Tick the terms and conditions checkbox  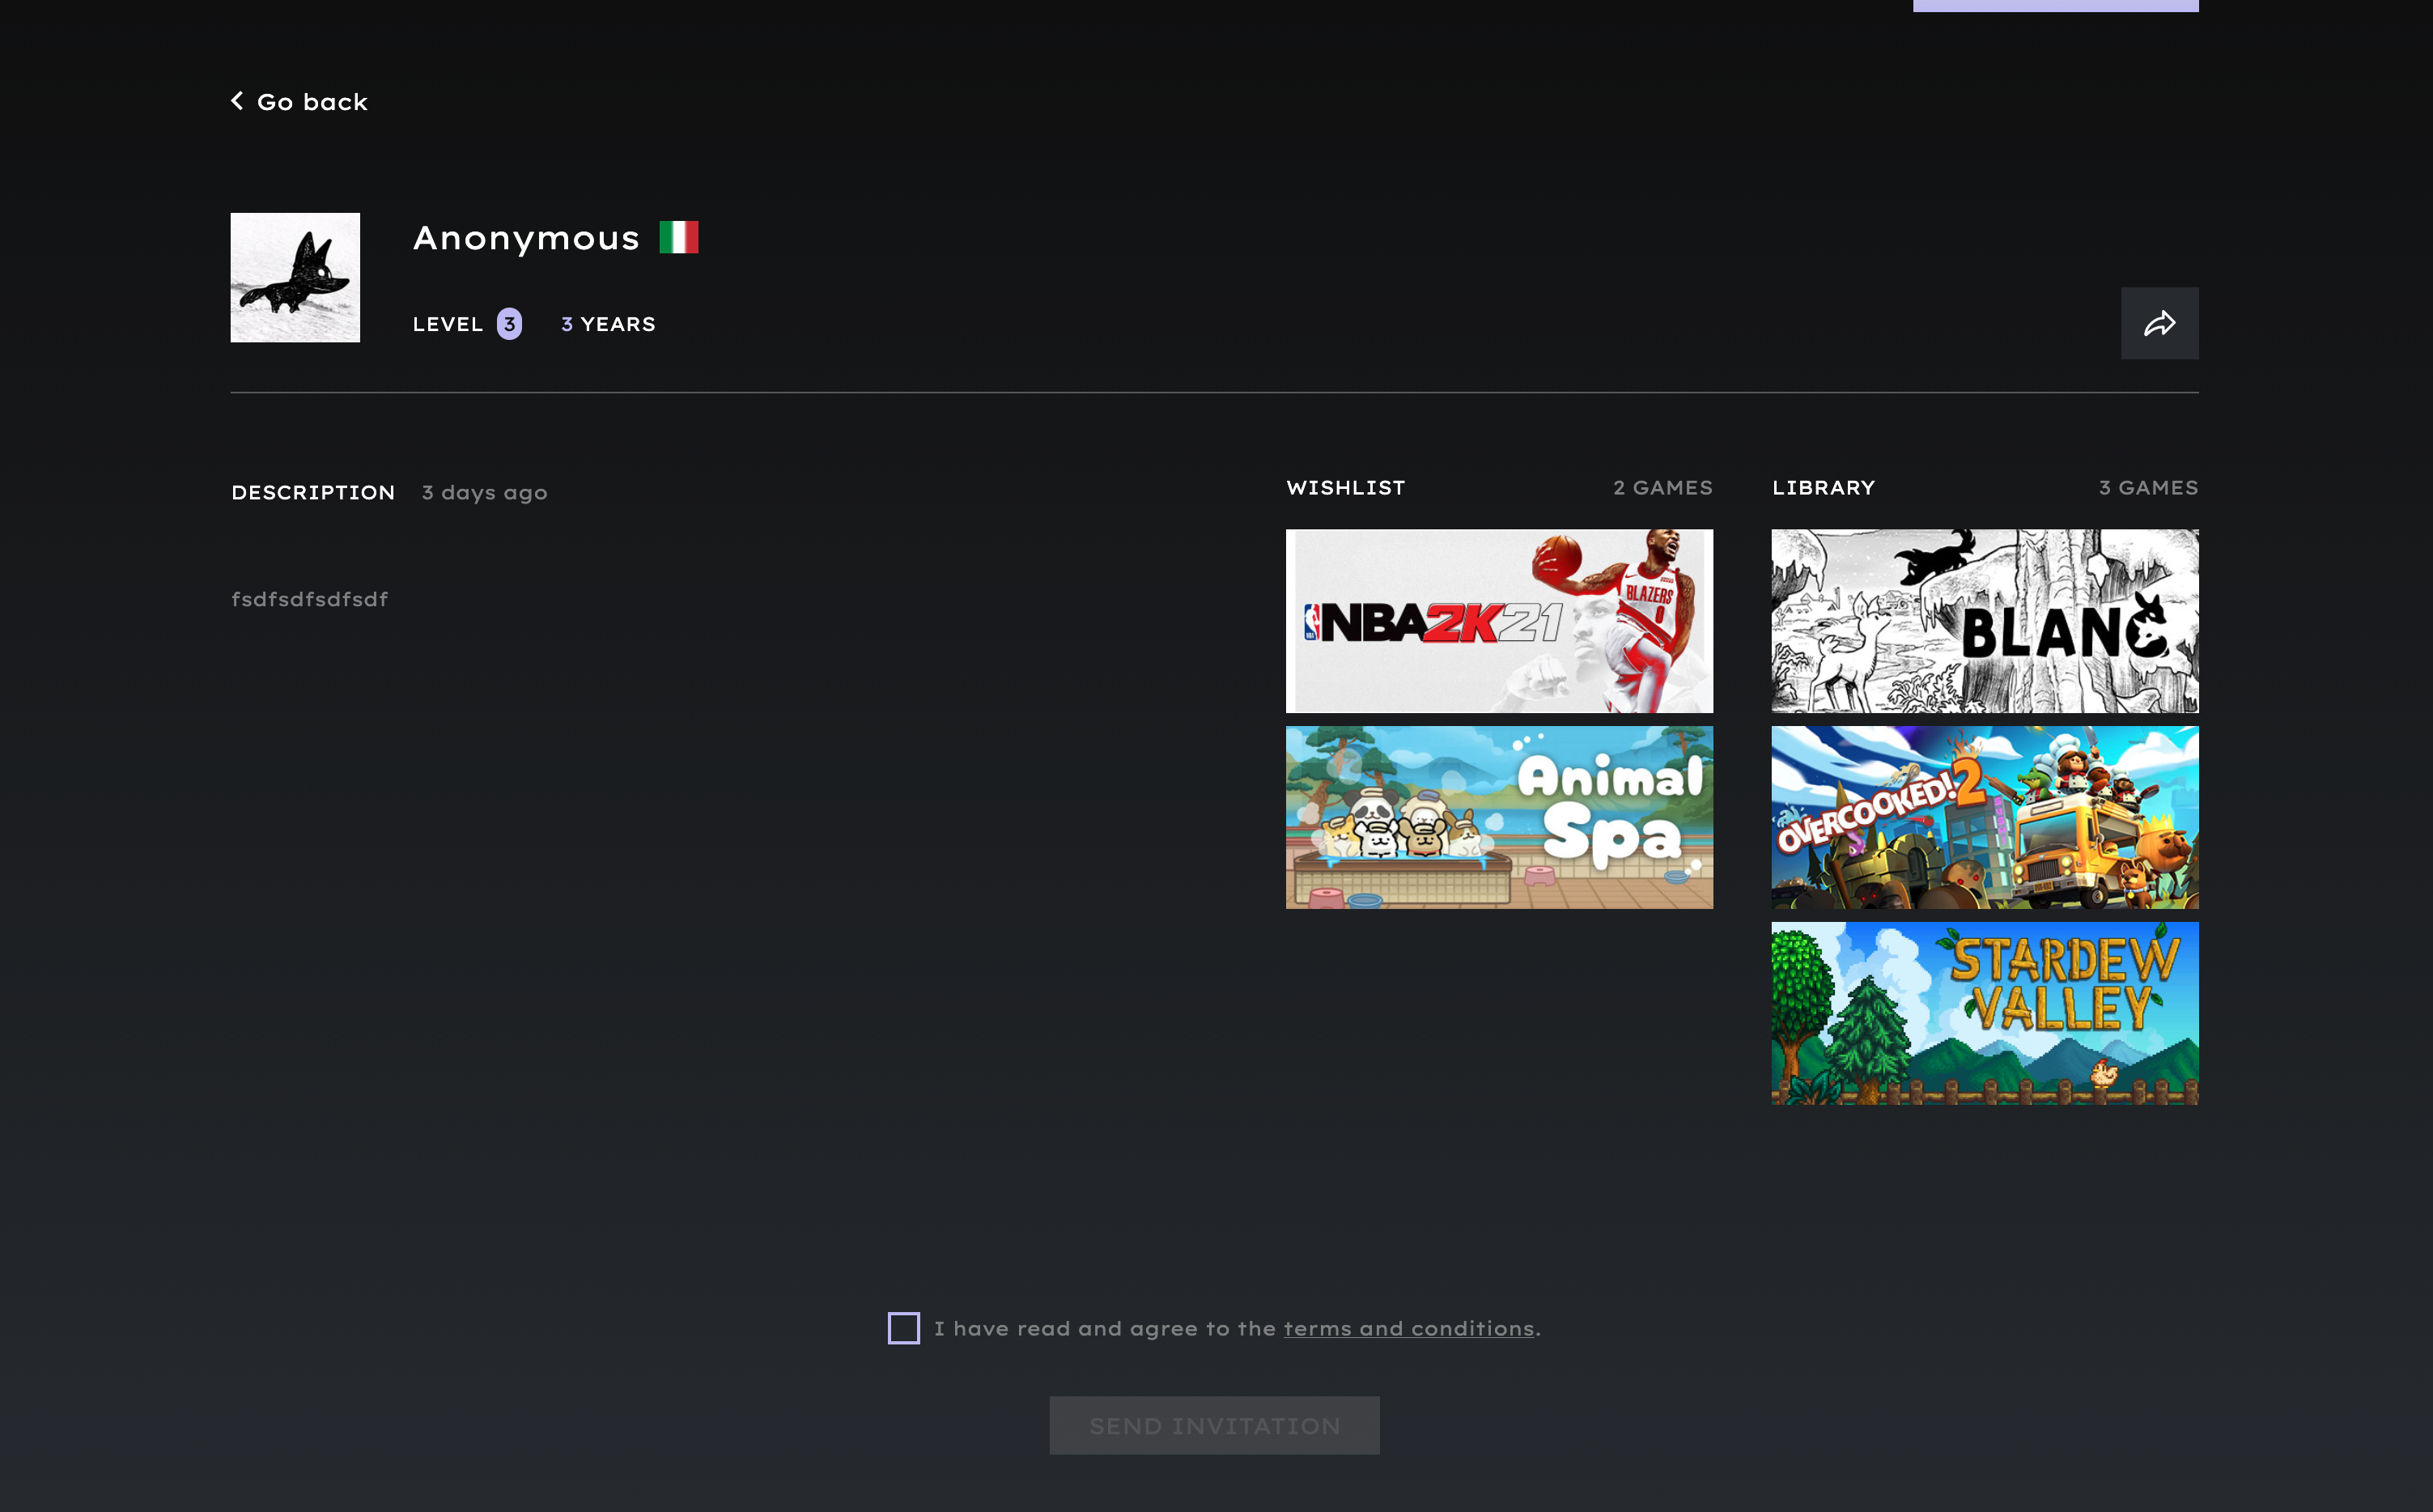click(903, 1328)
